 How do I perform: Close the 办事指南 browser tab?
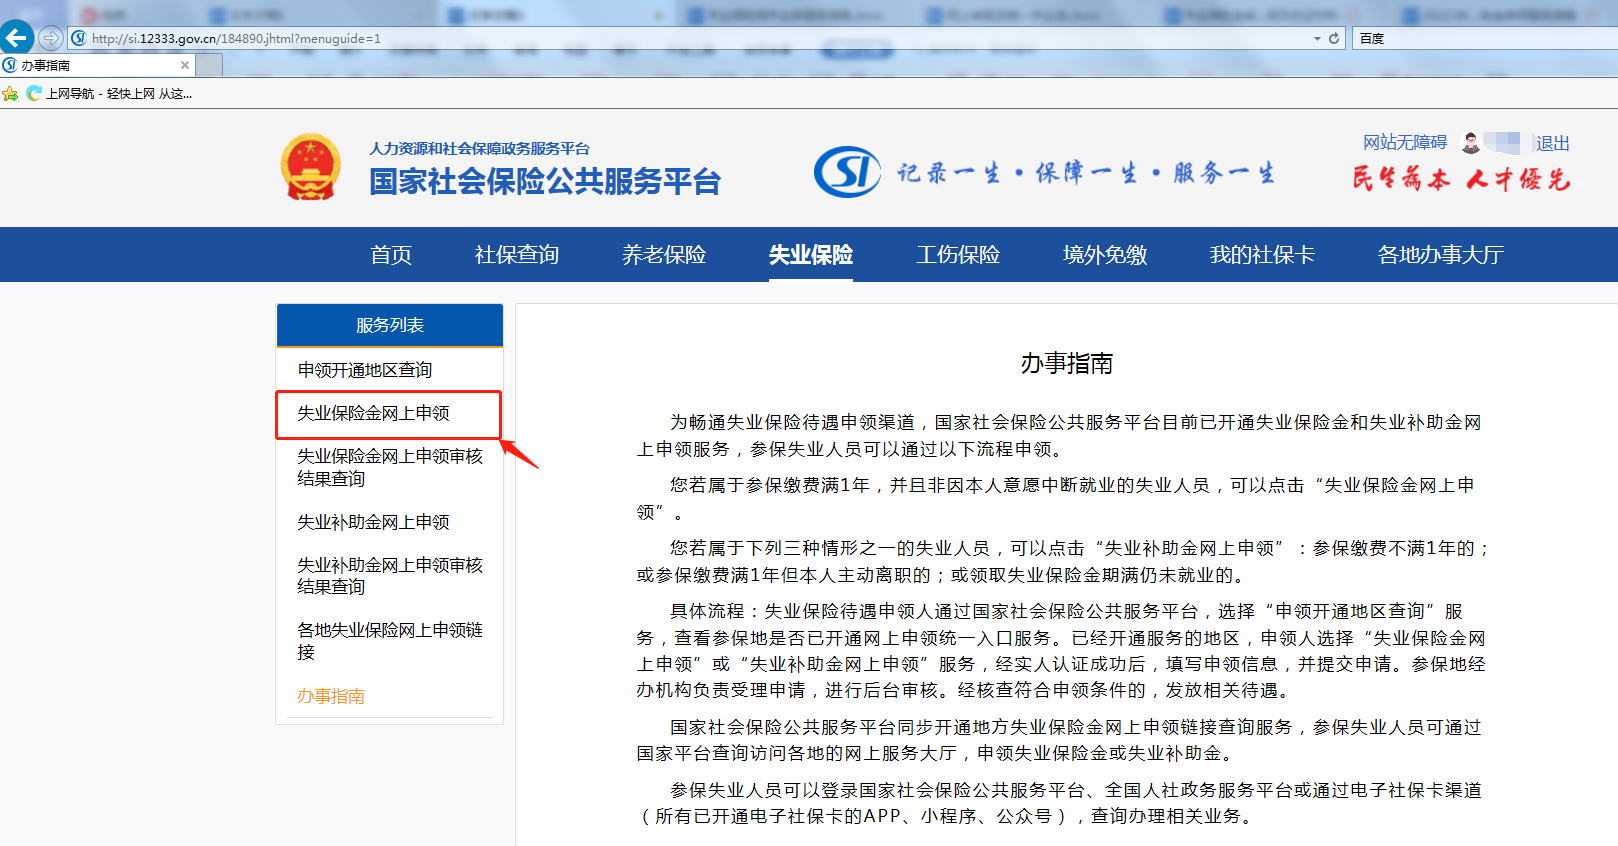click(185, 65)
